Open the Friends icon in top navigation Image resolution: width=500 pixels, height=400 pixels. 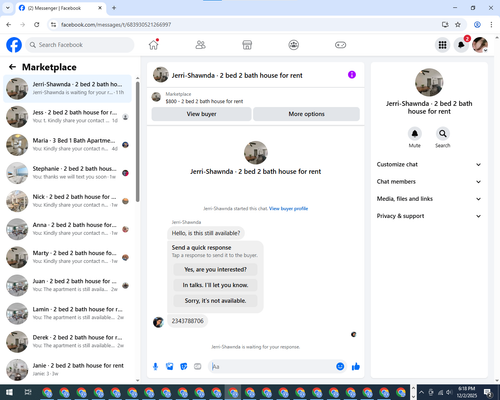(200, 45)
